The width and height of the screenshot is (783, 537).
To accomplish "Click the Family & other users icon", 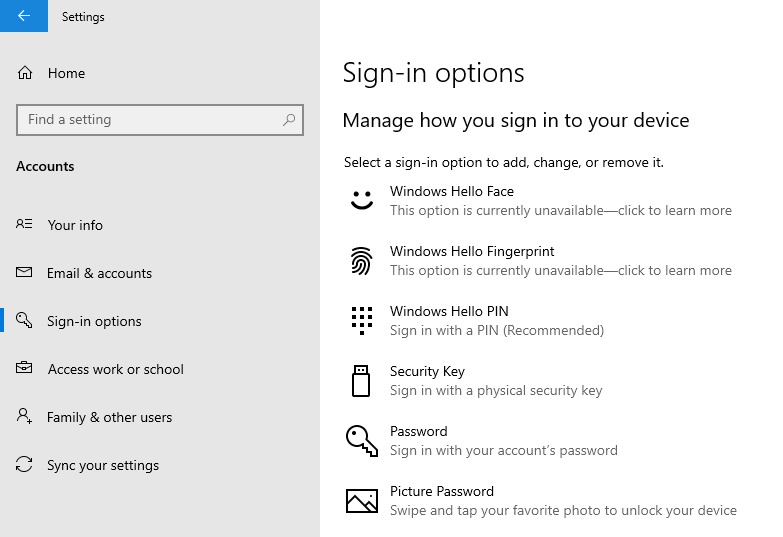I will [x=24, y=416].
